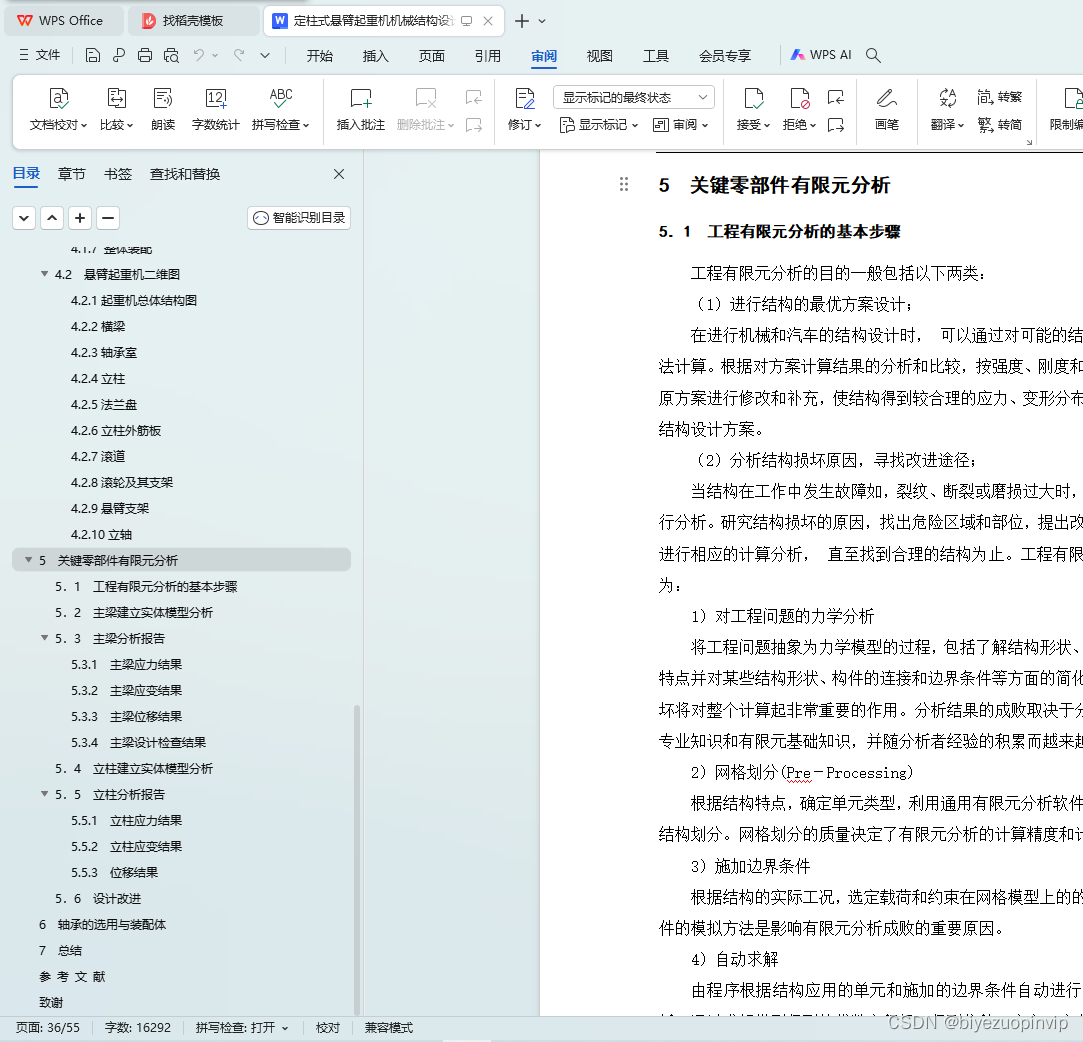The height and width of the screenshot is (1042, 1083).
Task: Switch to the 书签 pane tab
Action: point(117,174)
